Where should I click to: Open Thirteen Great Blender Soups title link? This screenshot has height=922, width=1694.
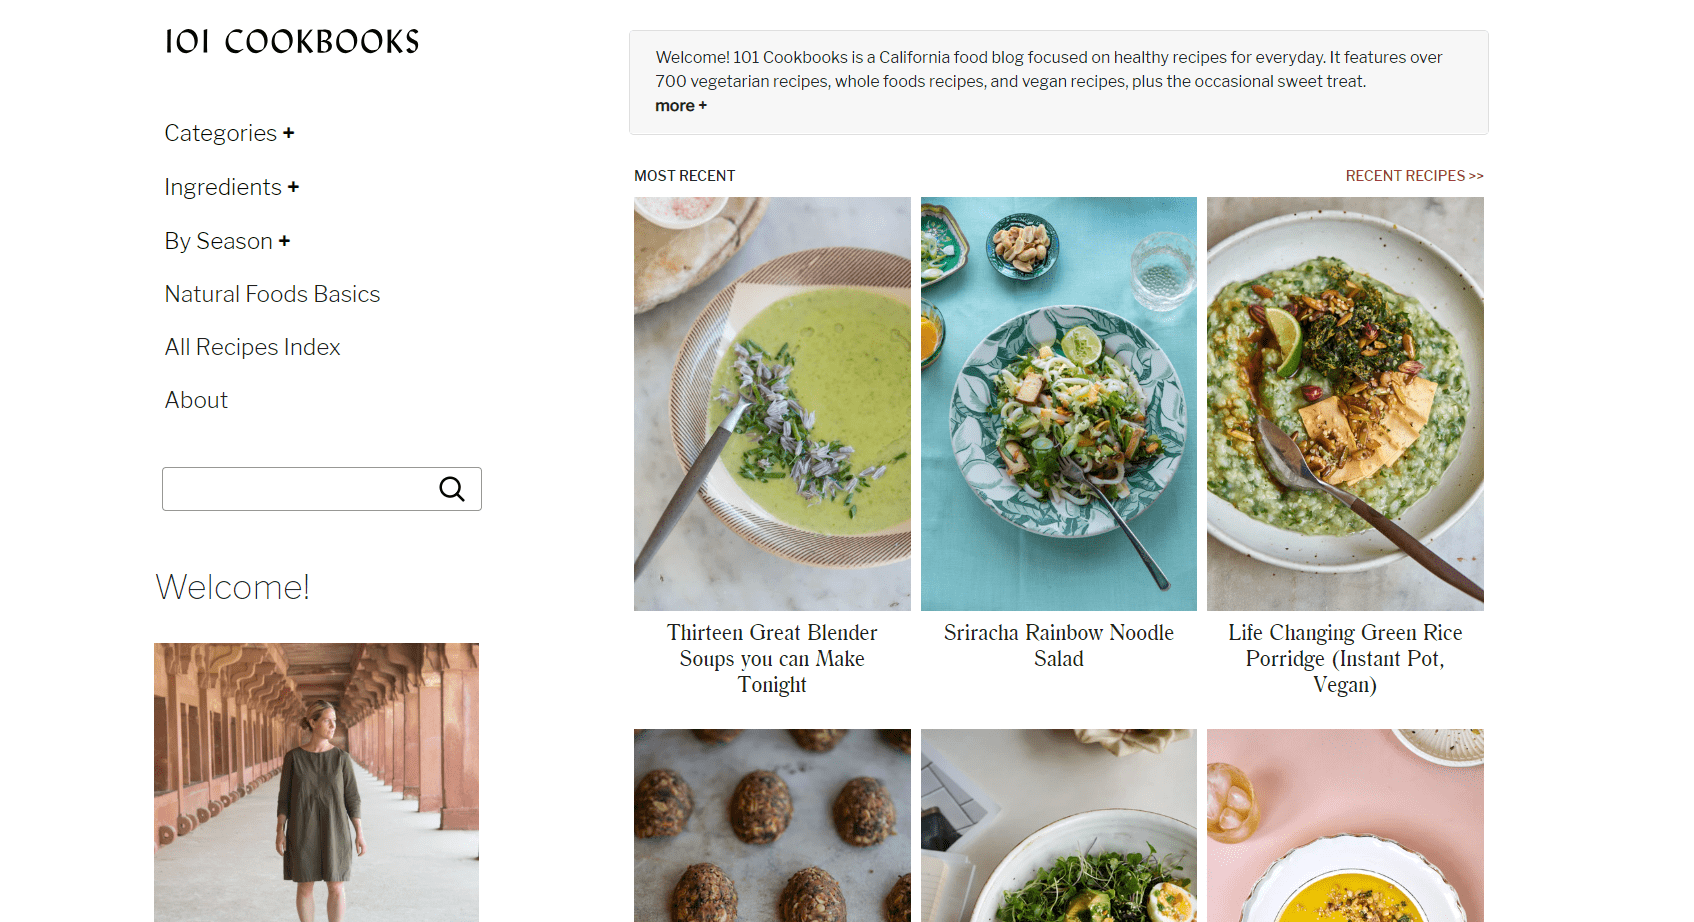coord(772,659)
